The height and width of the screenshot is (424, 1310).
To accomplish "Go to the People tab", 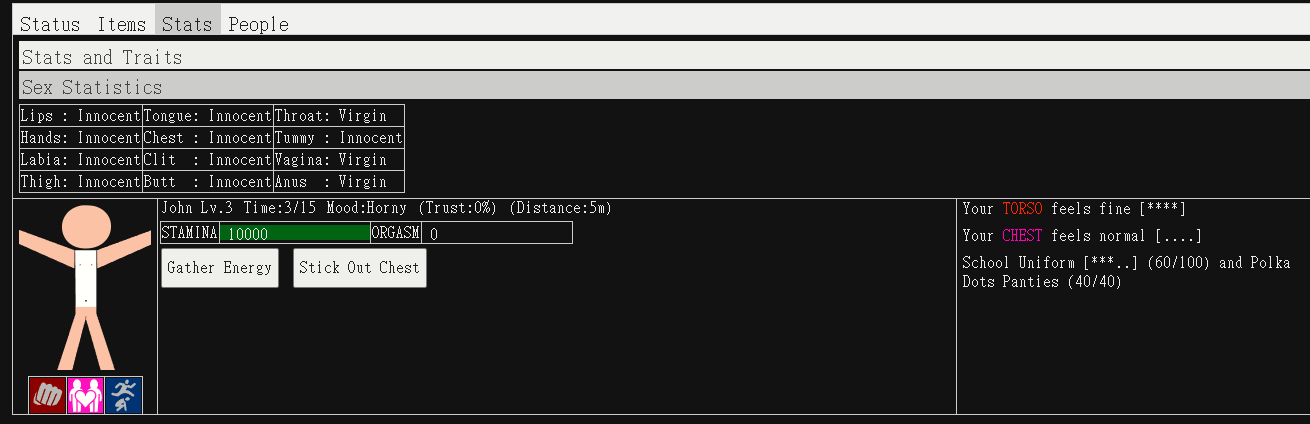I will [x=258, y=24].
